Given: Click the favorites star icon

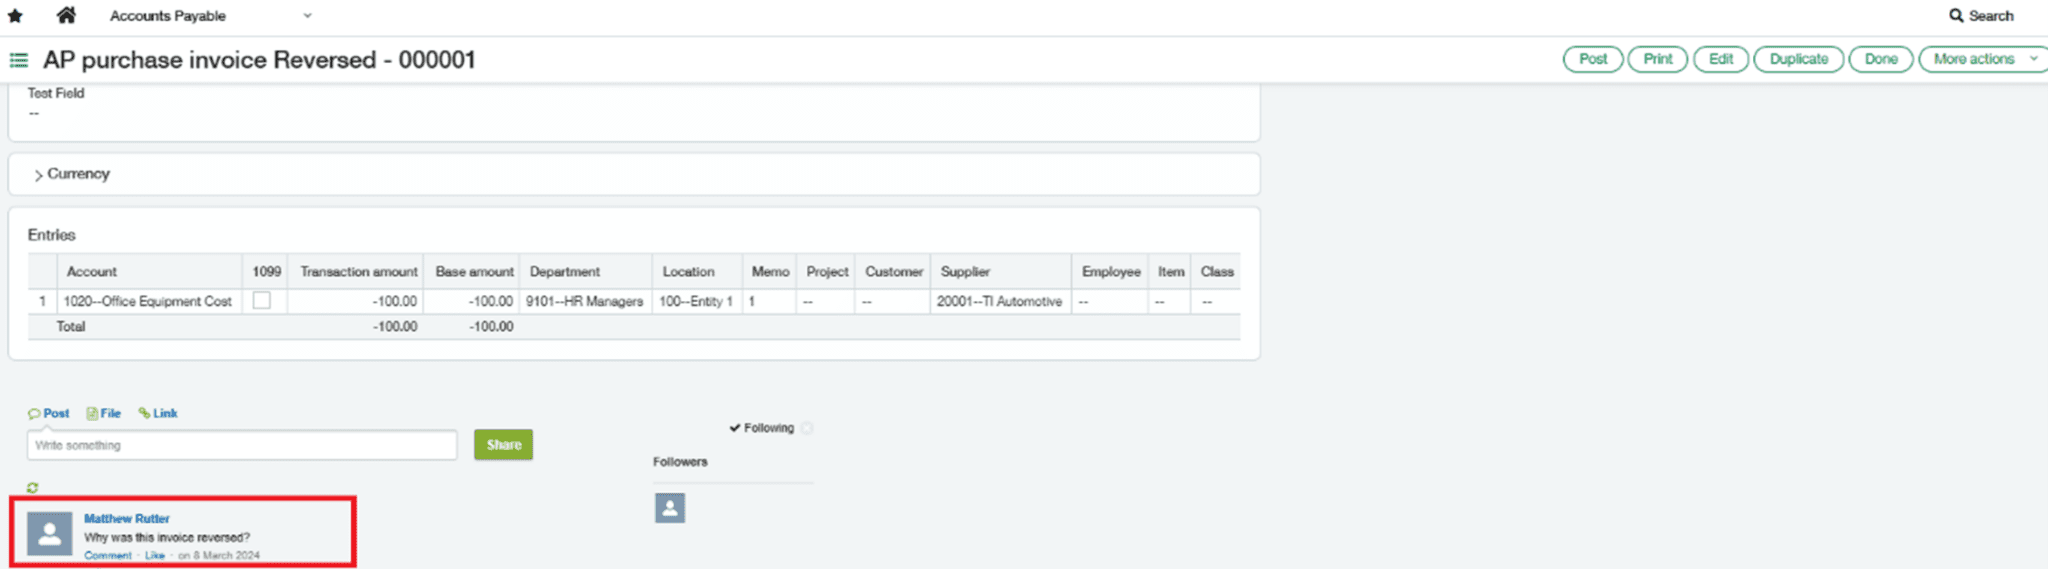Looking at the screenshot, I should [15, 16].
